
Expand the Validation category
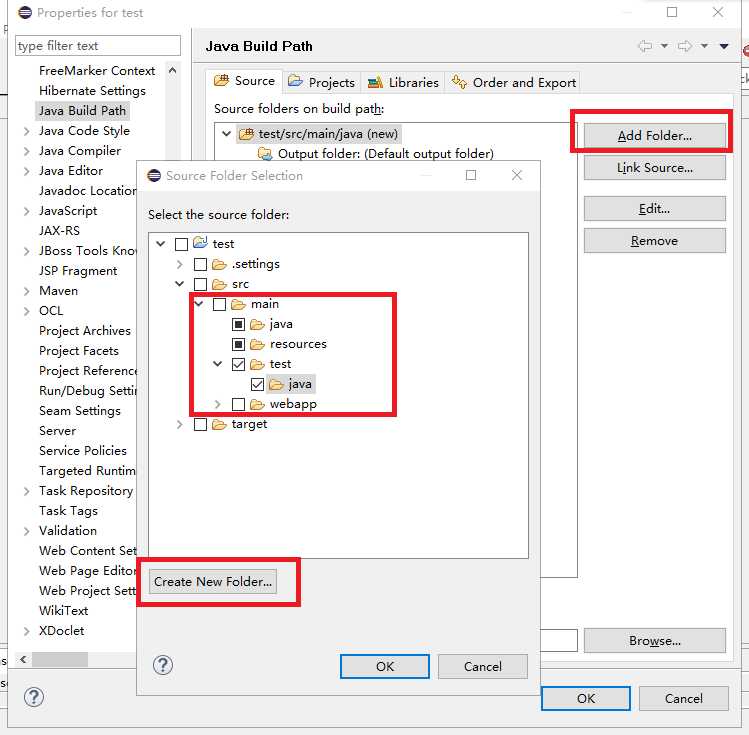pos(27,531)
